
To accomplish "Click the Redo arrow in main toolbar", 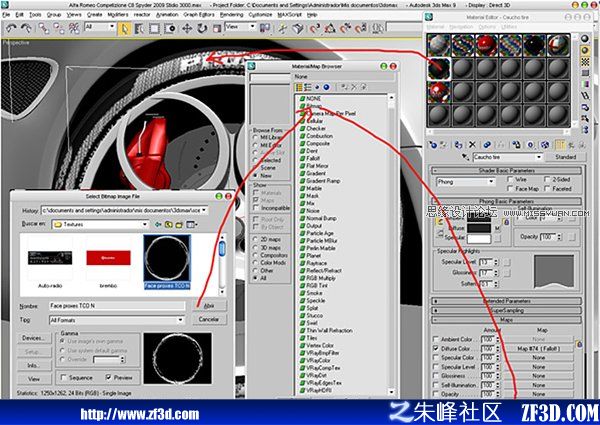I will [26, 28].
